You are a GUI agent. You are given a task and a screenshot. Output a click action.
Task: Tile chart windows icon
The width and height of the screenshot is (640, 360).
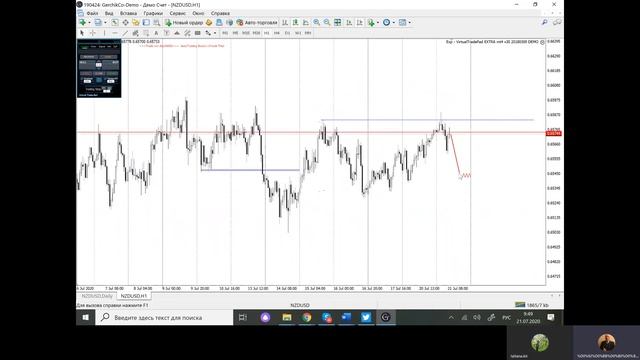338,22
